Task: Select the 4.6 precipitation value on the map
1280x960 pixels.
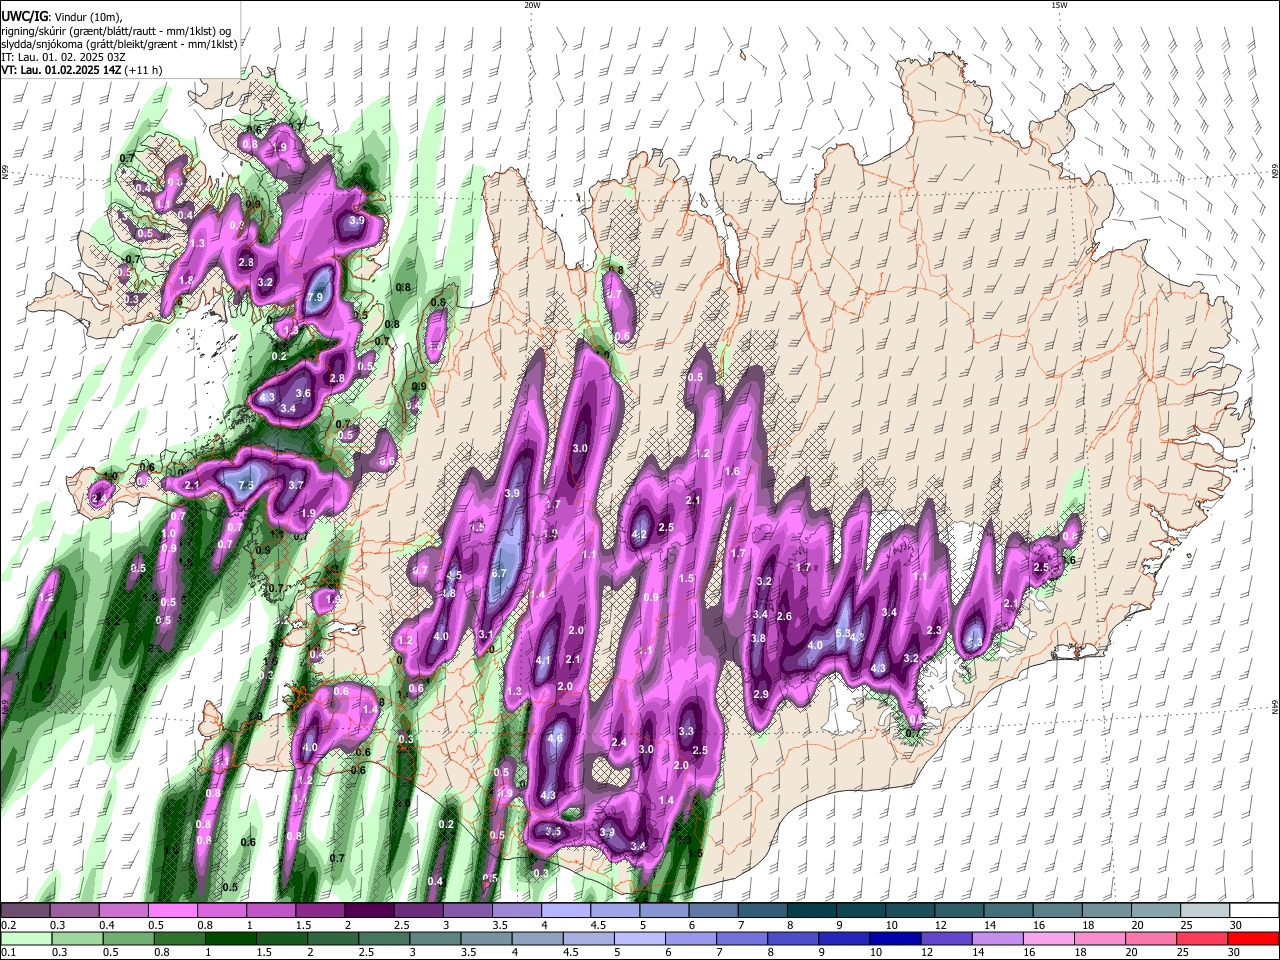Action: [x=556, y=739]
